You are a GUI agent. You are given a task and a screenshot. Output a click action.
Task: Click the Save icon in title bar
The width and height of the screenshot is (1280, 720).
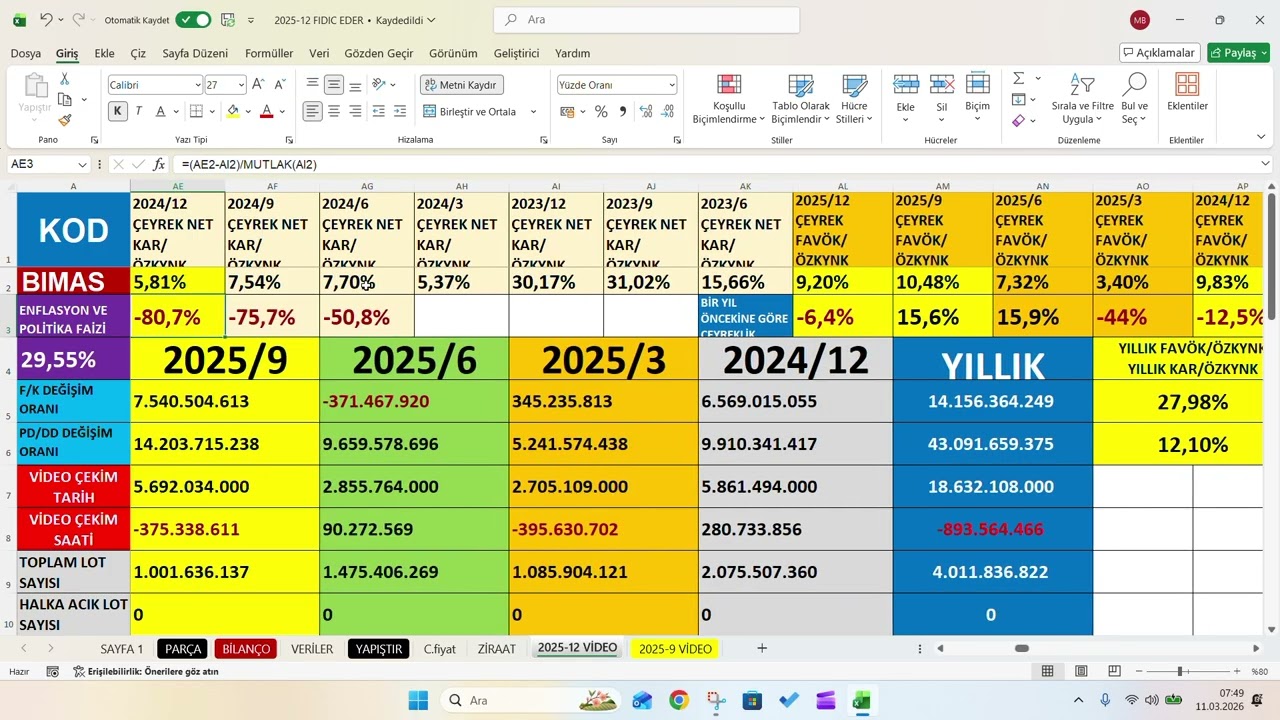(227, 19)
